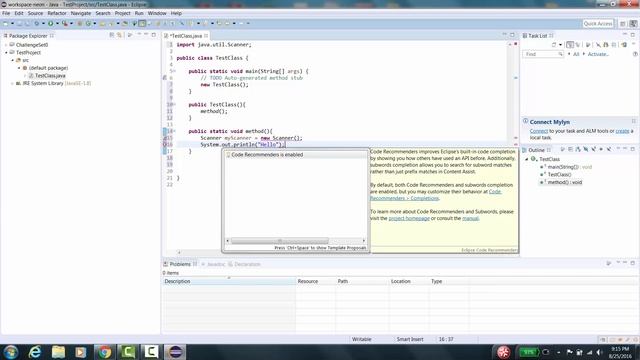
Task: Collapse the (default package) node
Action: click(19, 68)
